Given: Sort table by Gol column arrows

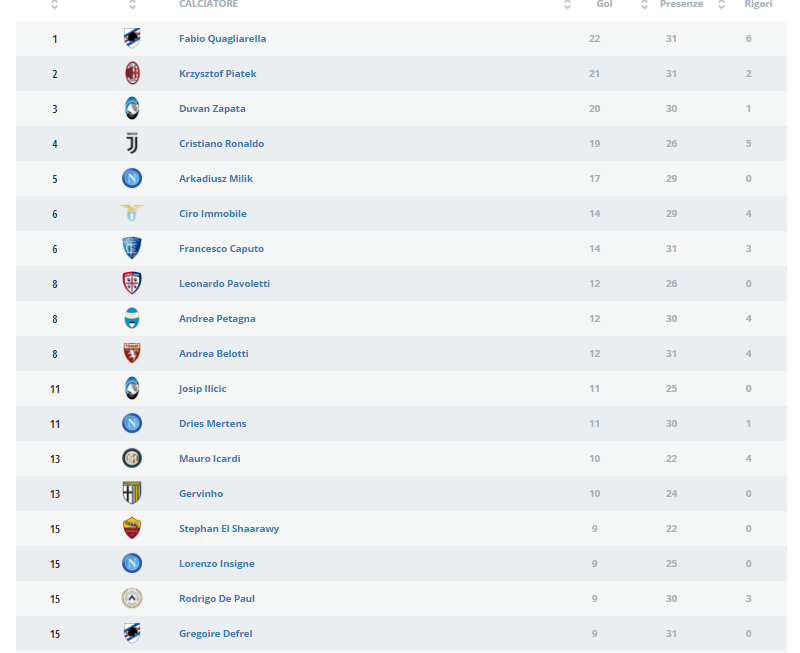Looking at the screenshot, I should coord(567,5).
